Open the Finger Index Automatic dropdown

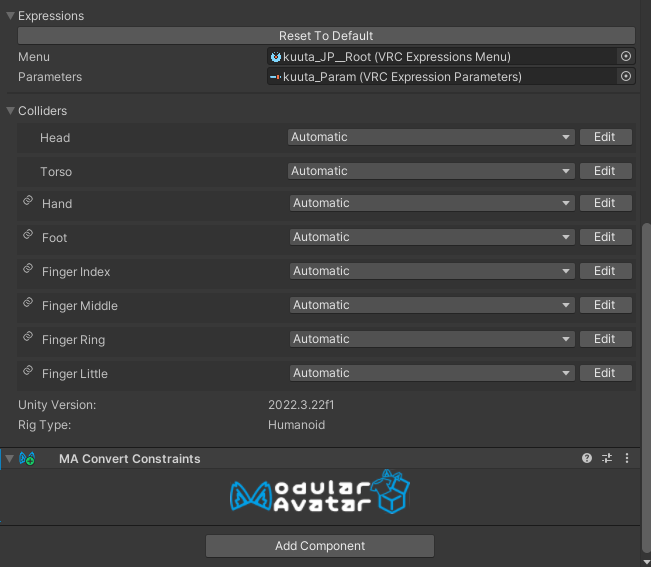tap(432, 271)
